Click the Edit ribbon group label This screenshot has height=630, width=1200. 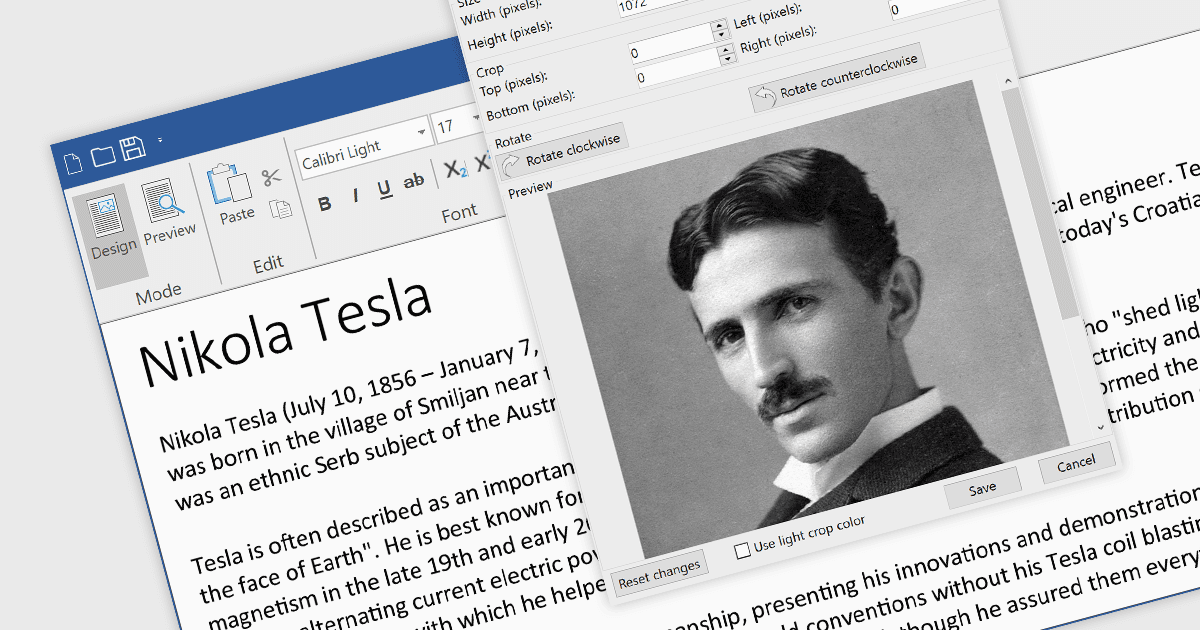(268, 265)
